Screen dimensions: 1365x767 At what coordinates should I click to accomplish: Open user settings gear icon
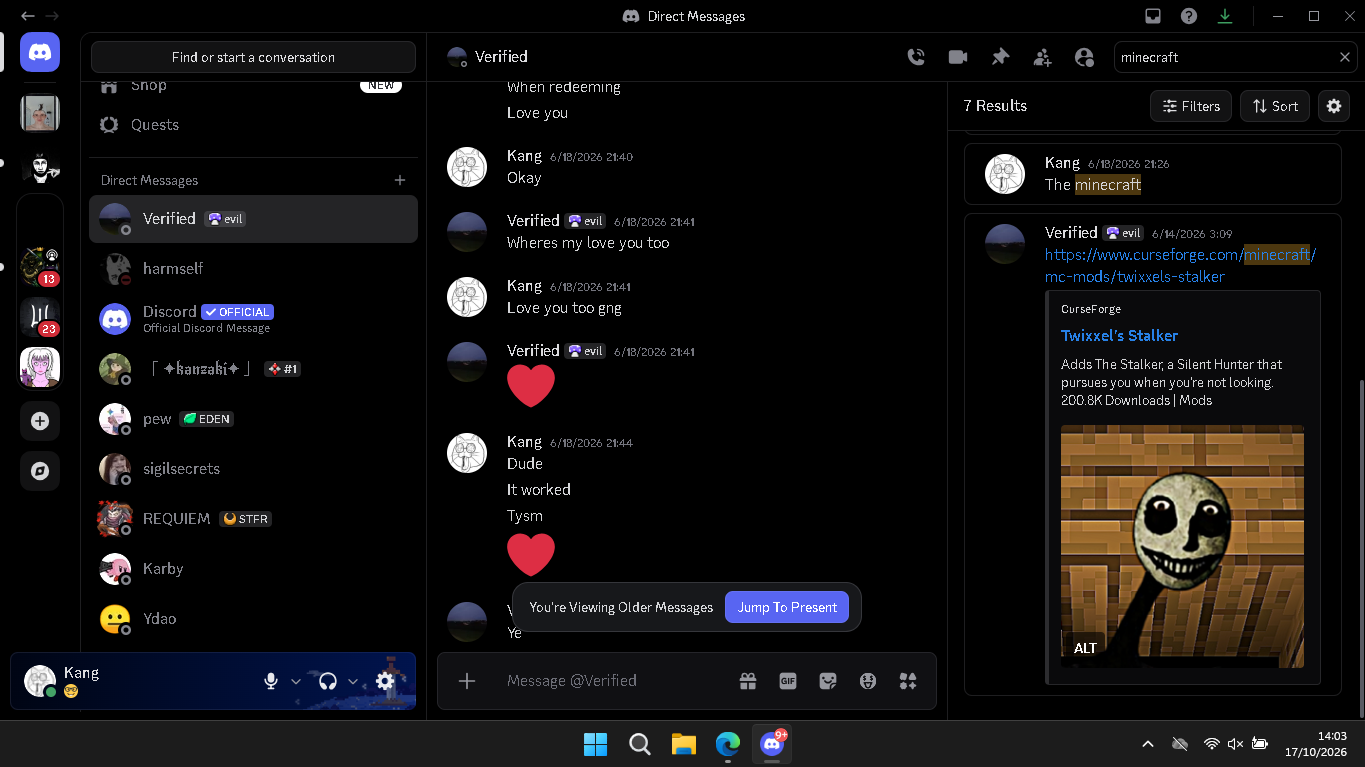click(x=385, y=681)
